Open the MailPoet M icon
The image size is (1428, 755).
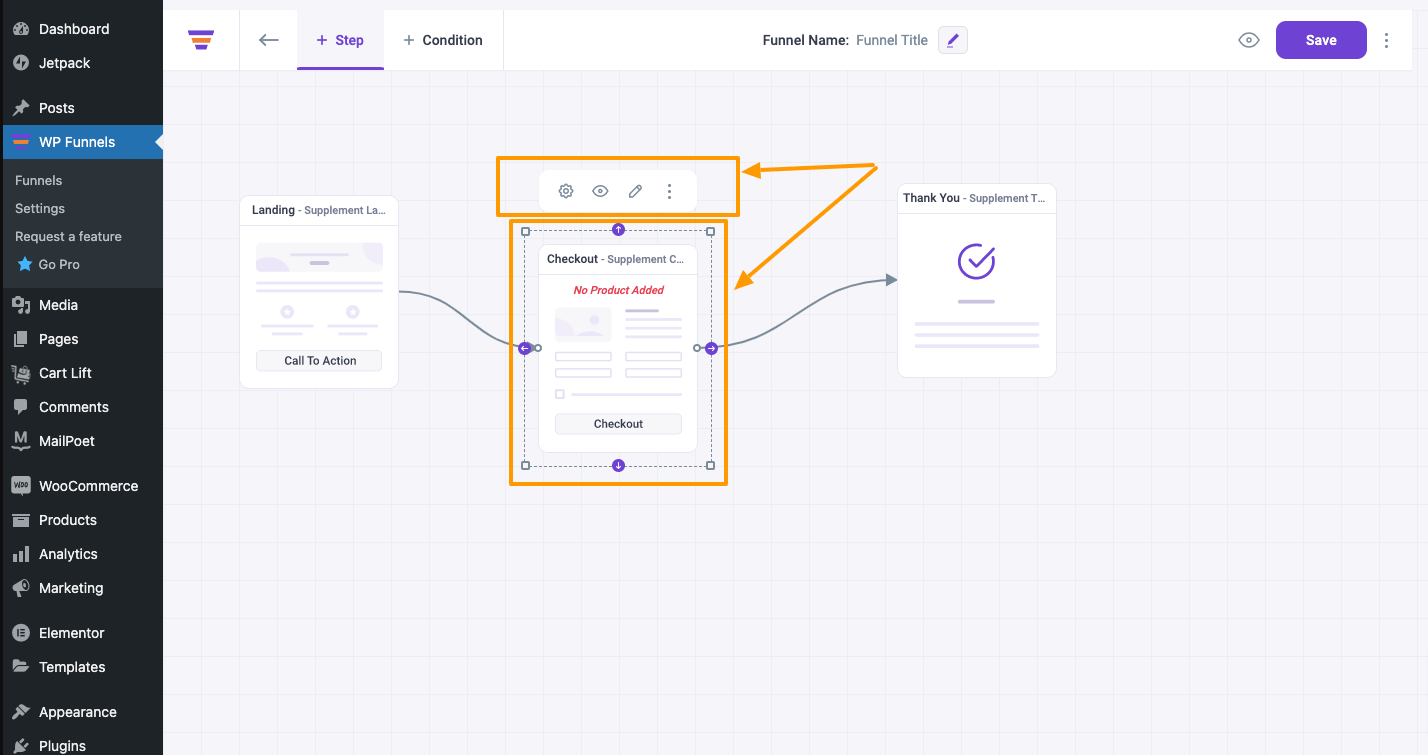pos(21,441)
